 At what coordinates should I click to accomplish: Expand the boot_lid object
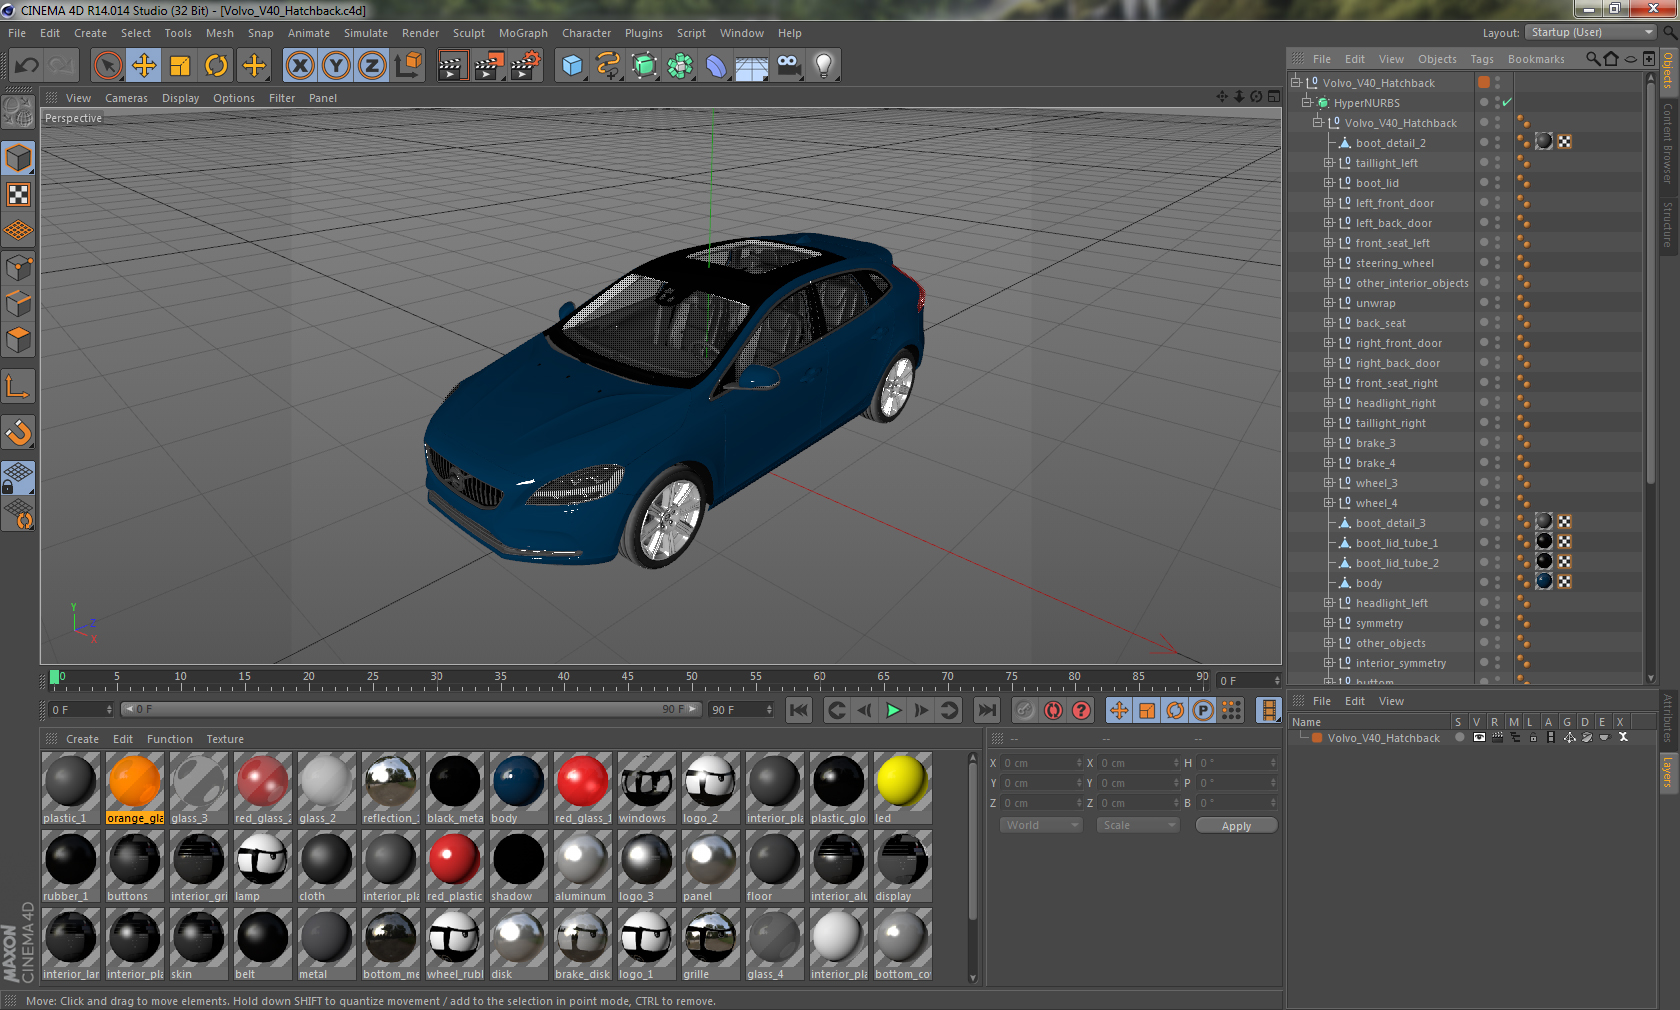click(x=1329, y=183)
